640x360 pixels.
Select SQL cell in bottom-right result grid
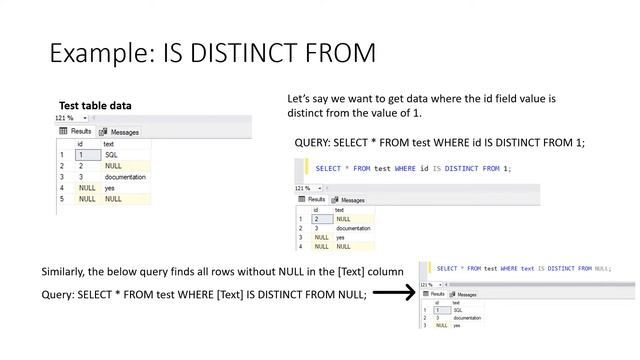467,310
